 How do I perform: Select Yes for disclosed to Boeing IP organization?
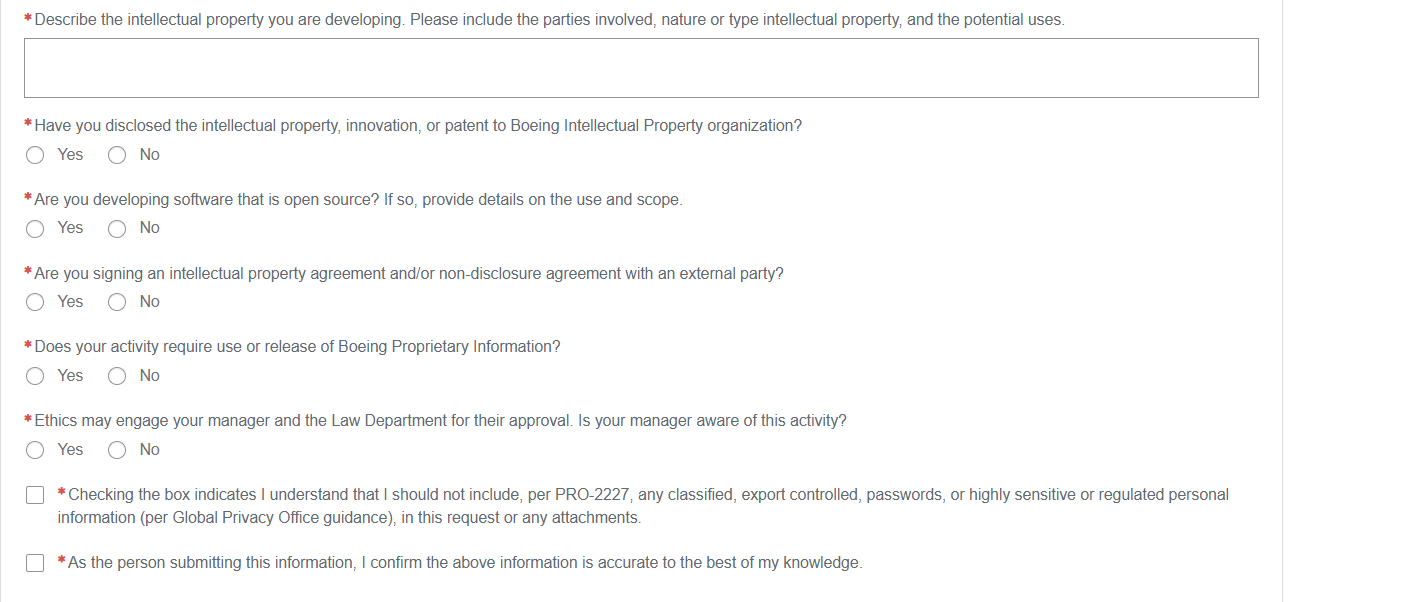[36, 155]
